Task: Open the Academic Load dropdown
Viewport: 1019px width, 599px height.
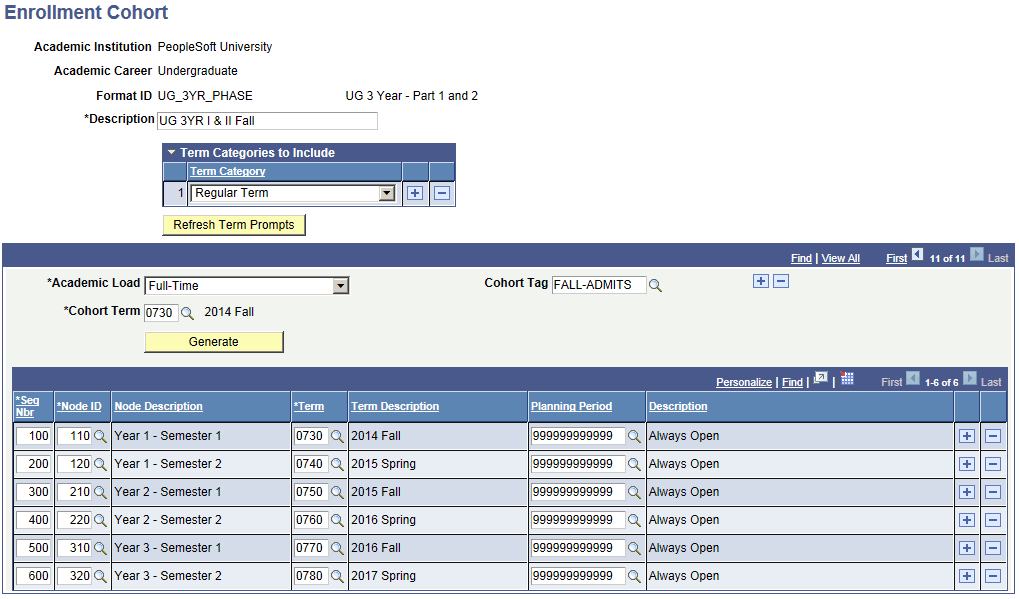Action: (x=341, y=285)
